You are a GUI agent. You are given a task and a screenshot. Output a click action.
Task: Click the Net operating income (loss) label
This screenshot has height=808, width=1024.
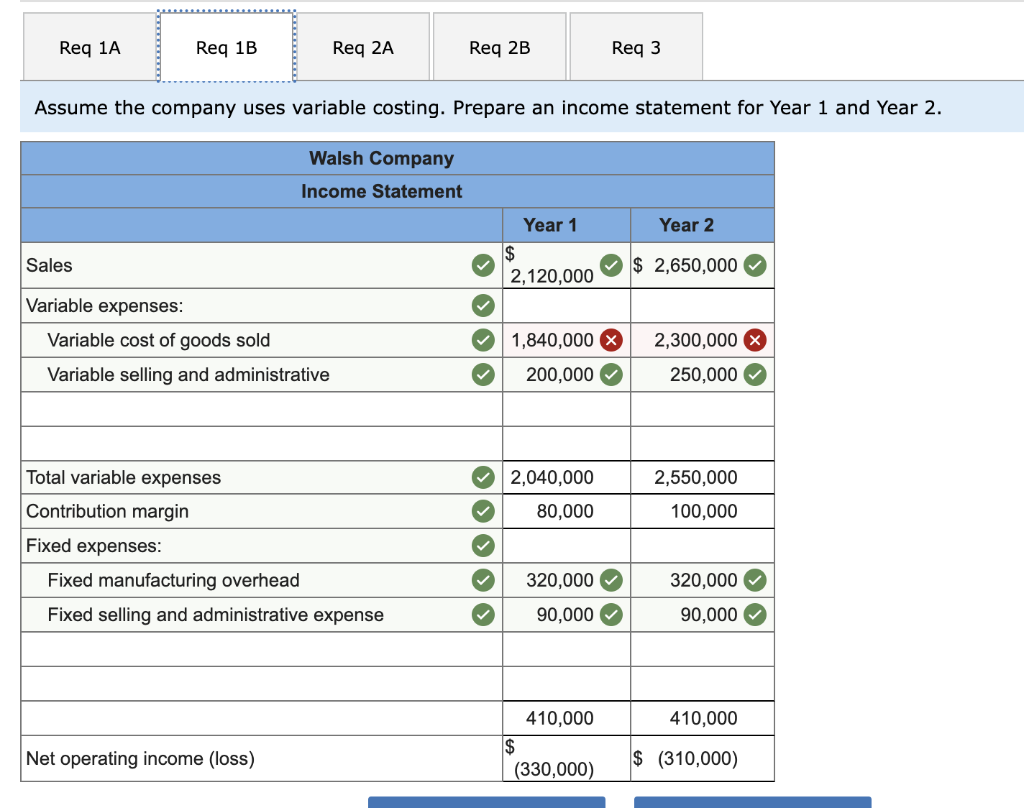pyautogui.click(x=140, y=758)
